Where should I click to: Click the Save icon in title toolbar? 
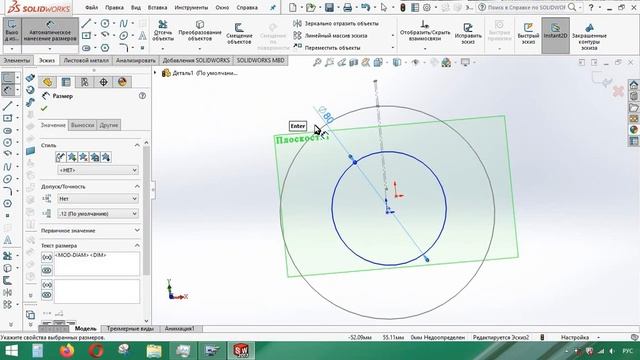tap(329, 7)
